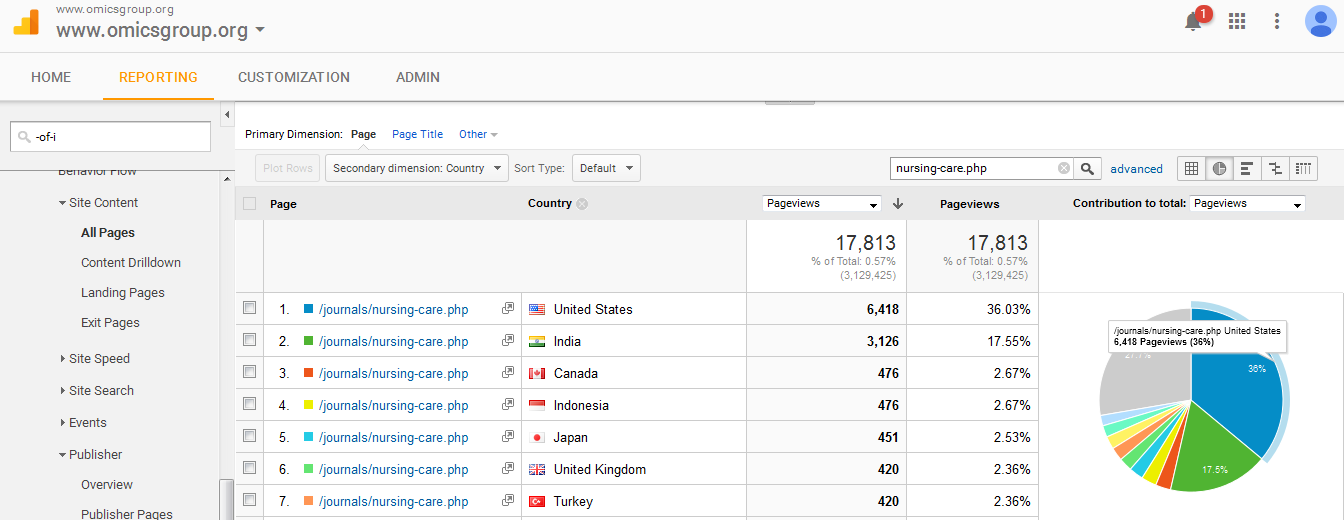Open Landing Pages report
Viewport: 1344px width, 520px height.
[x=123, y=292]
